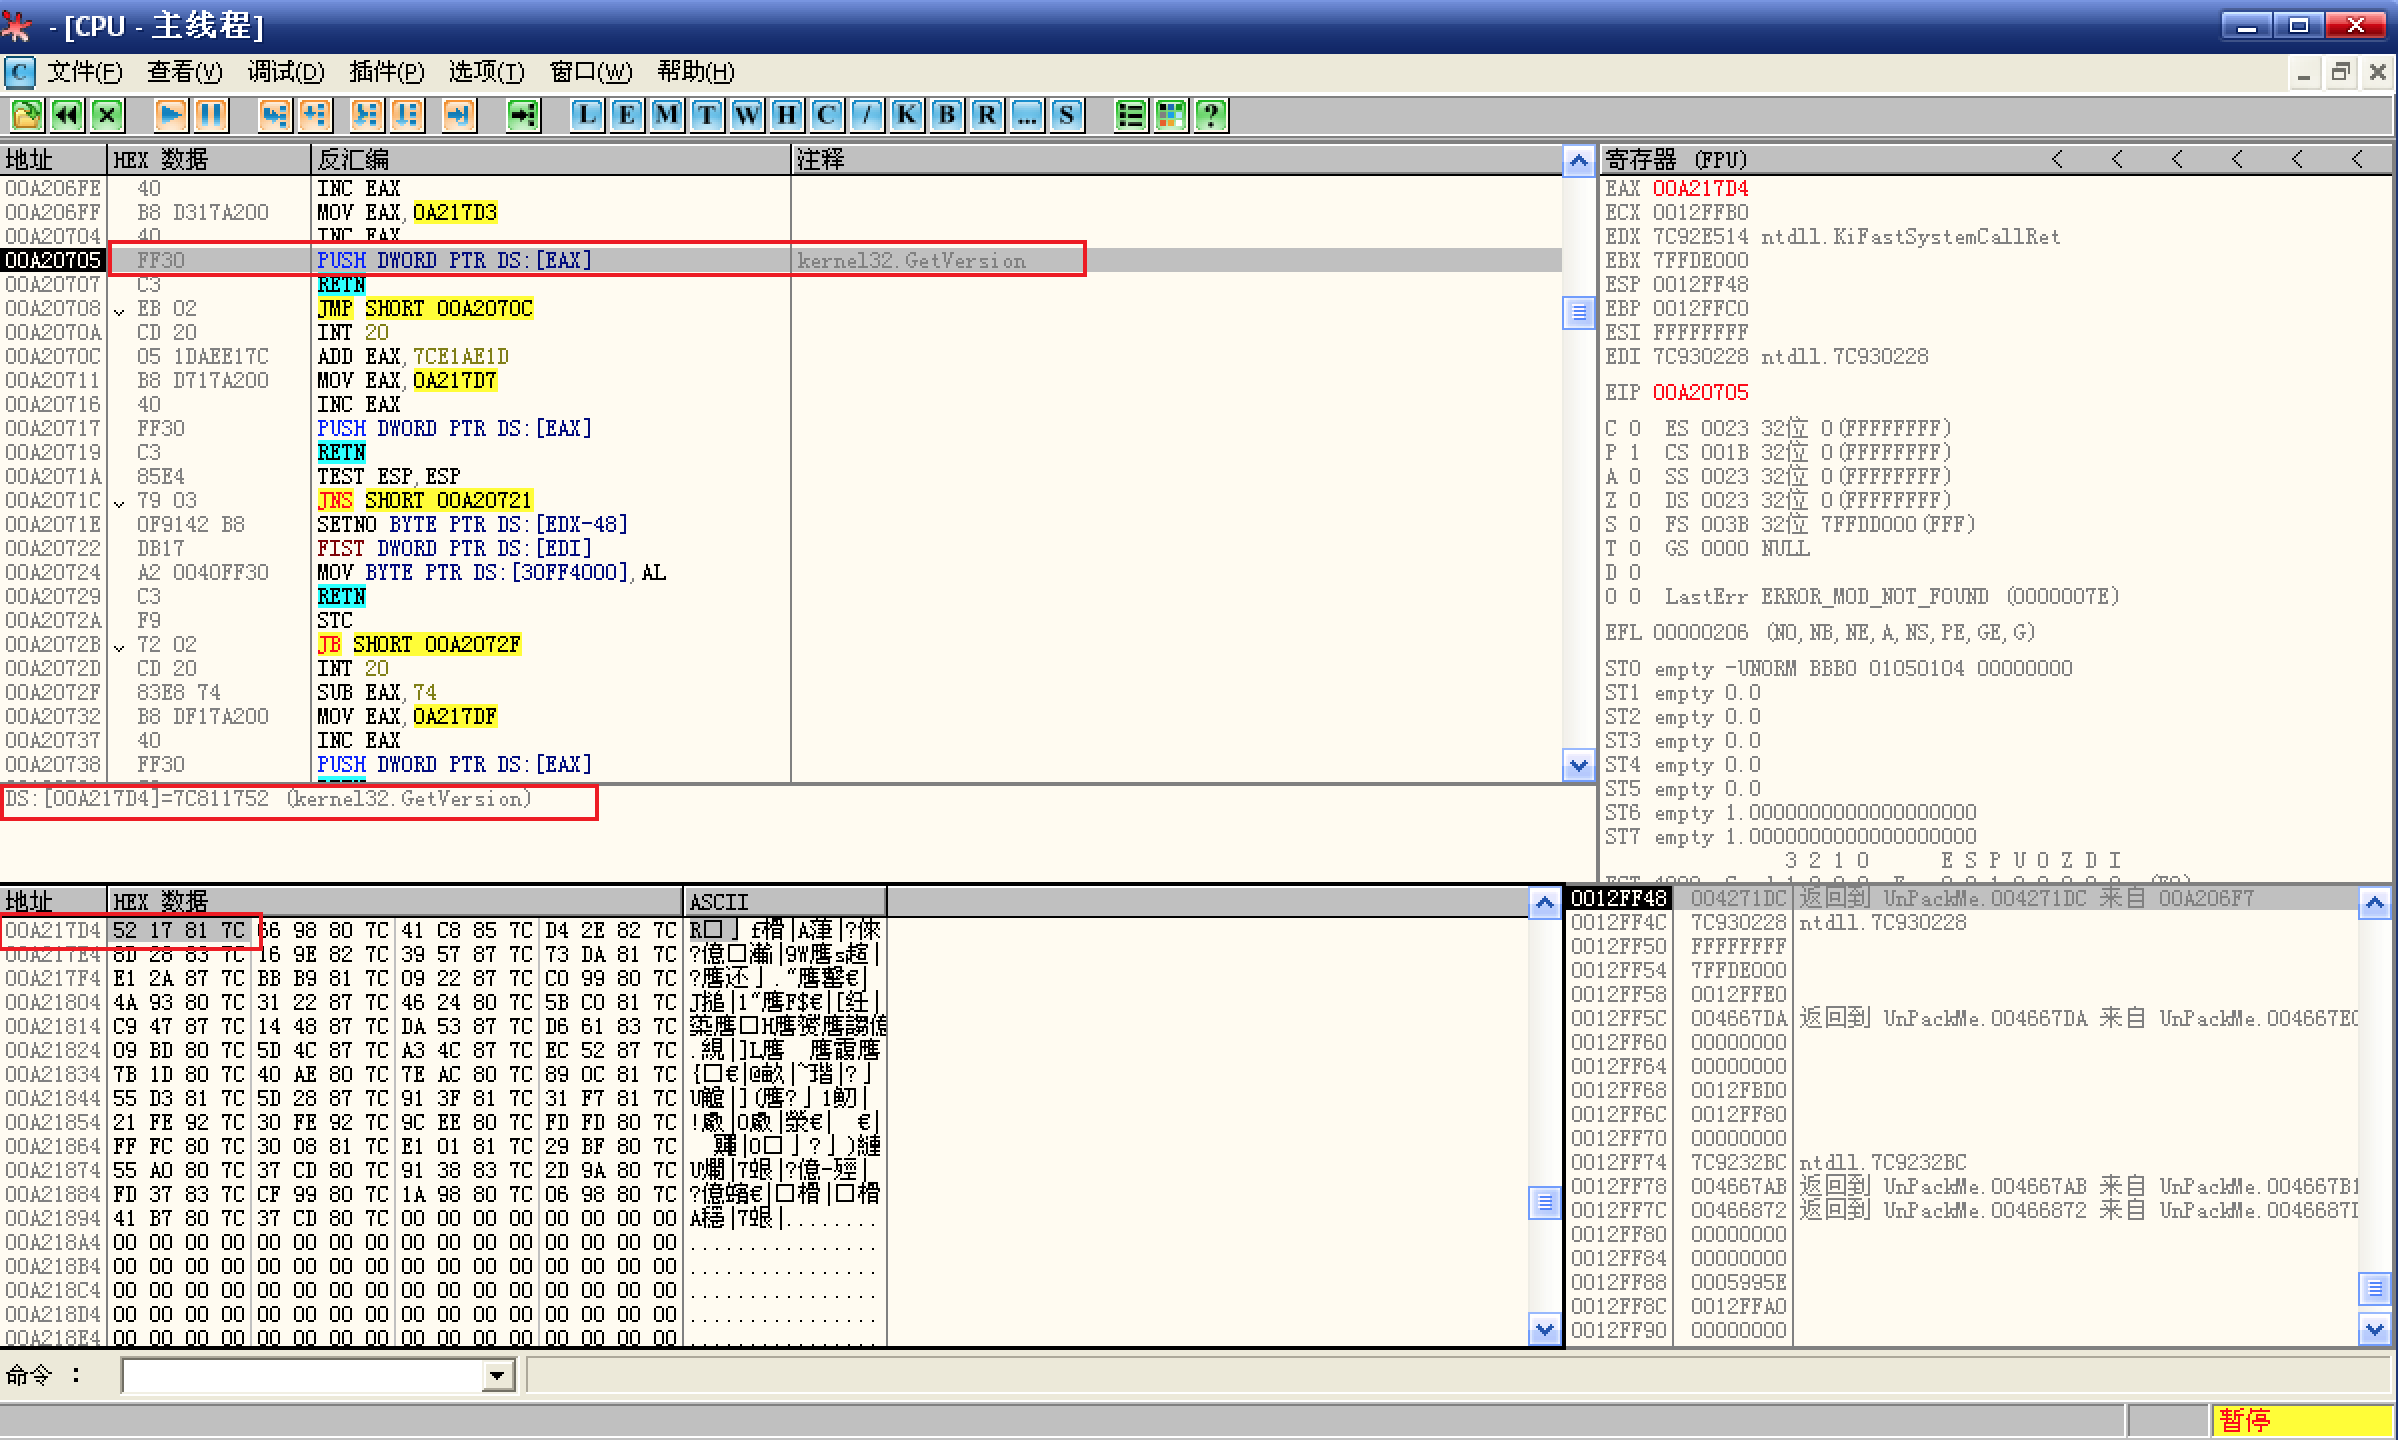The height and width of the screenshot is (1440, 2398).
Task: Click the Open file toolbar icon
Action: (27, 115)
